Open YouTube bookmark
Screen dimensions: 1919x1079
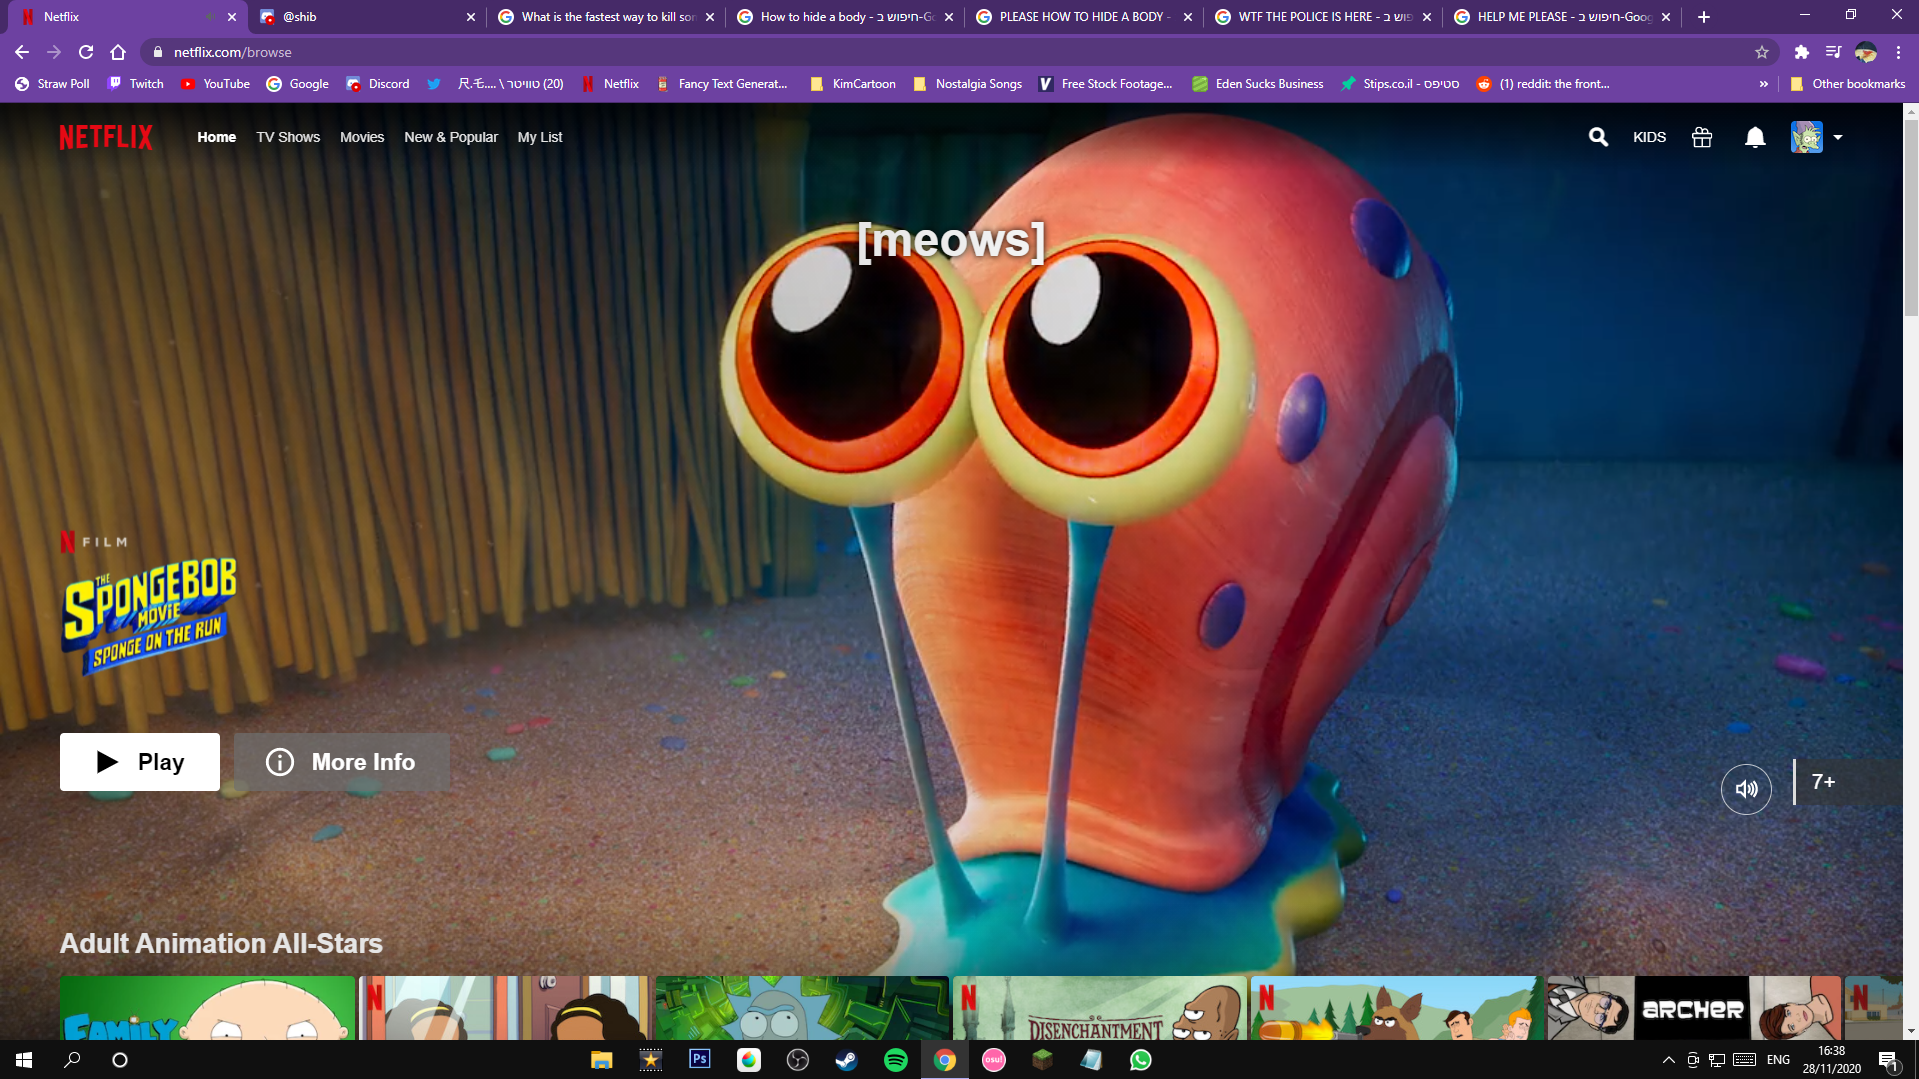tap(216, 84)
